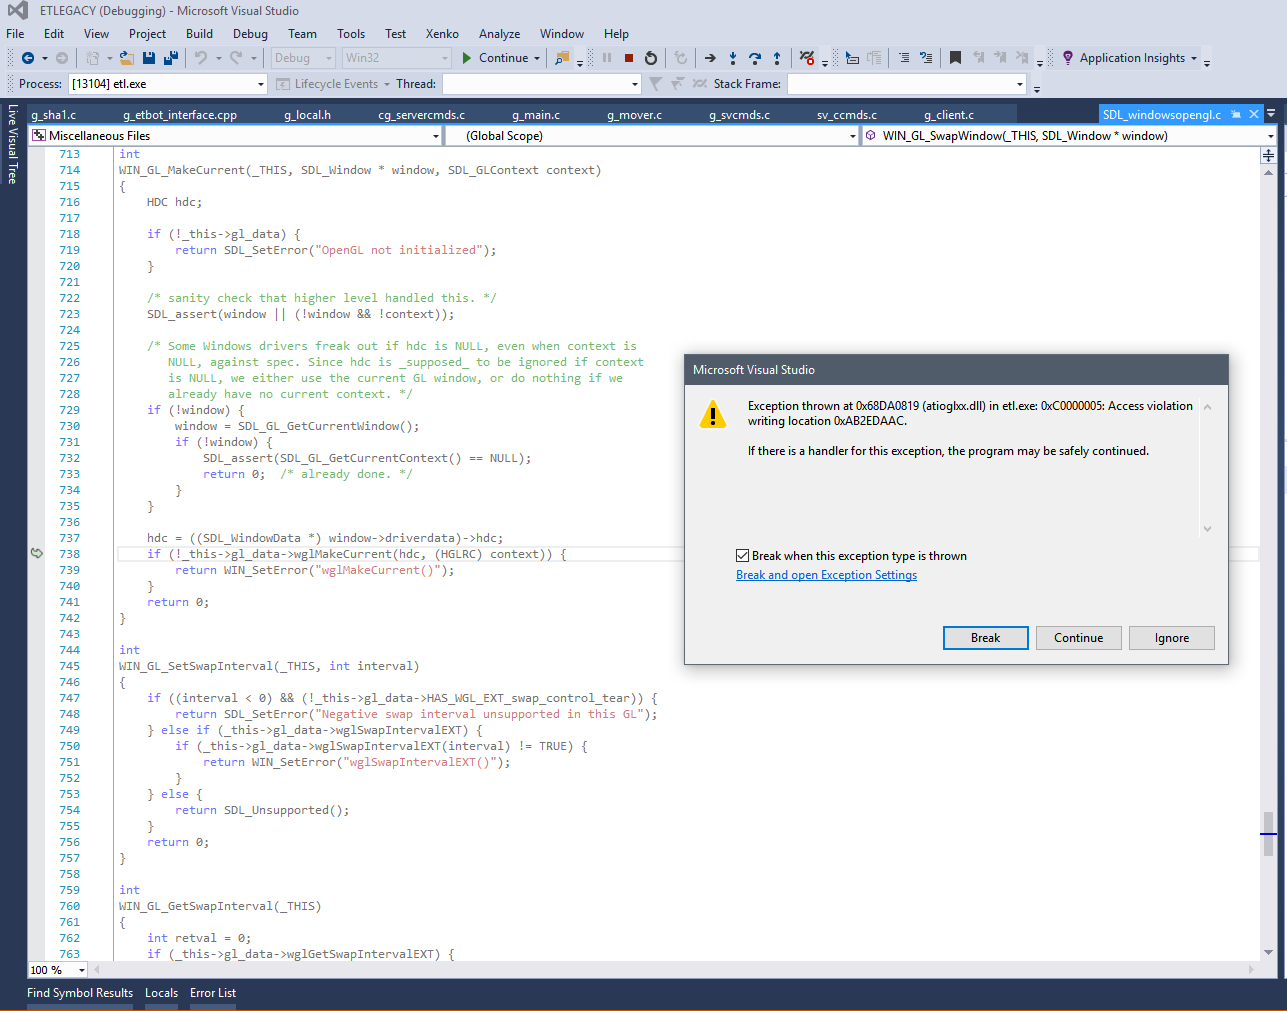Viewport: 1287px width, 1011px height.
Task: Click the Application Insights lightbulb icon
Action: click(1068, 58)
